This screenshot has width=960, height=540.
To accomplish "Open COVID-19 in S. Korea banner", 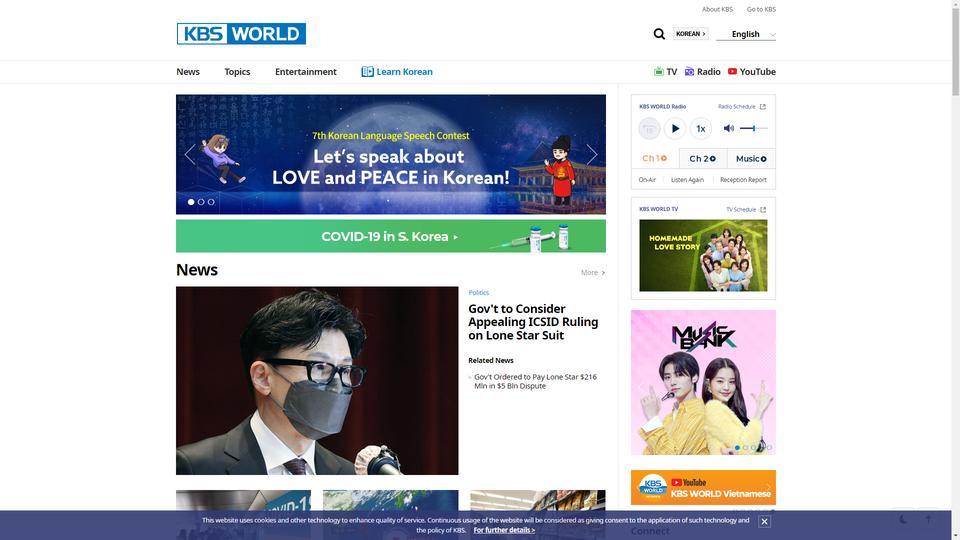I will pyautogui.click(x=391, y=236).
